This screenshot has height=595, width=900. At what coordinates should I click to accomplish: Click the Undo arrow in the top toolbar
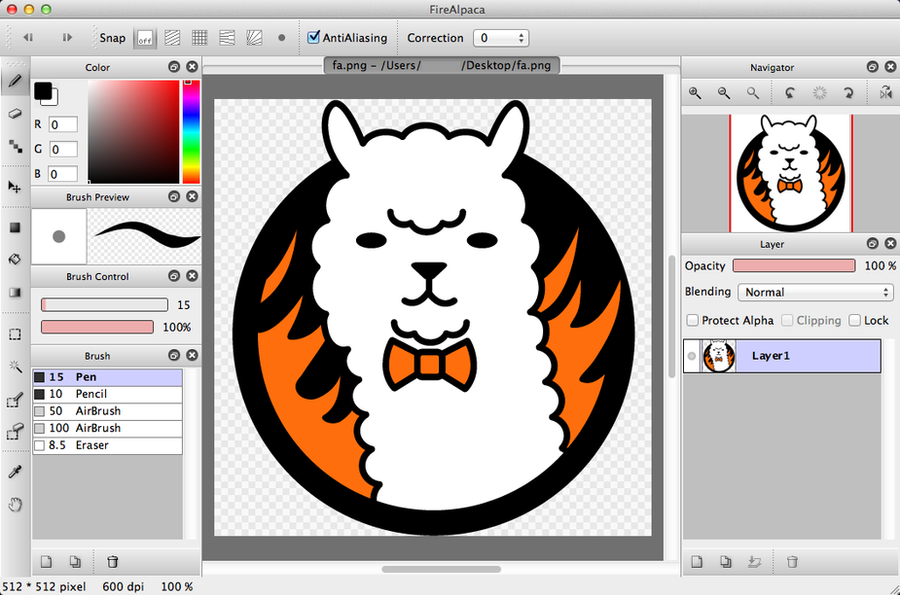pos(28,38)
